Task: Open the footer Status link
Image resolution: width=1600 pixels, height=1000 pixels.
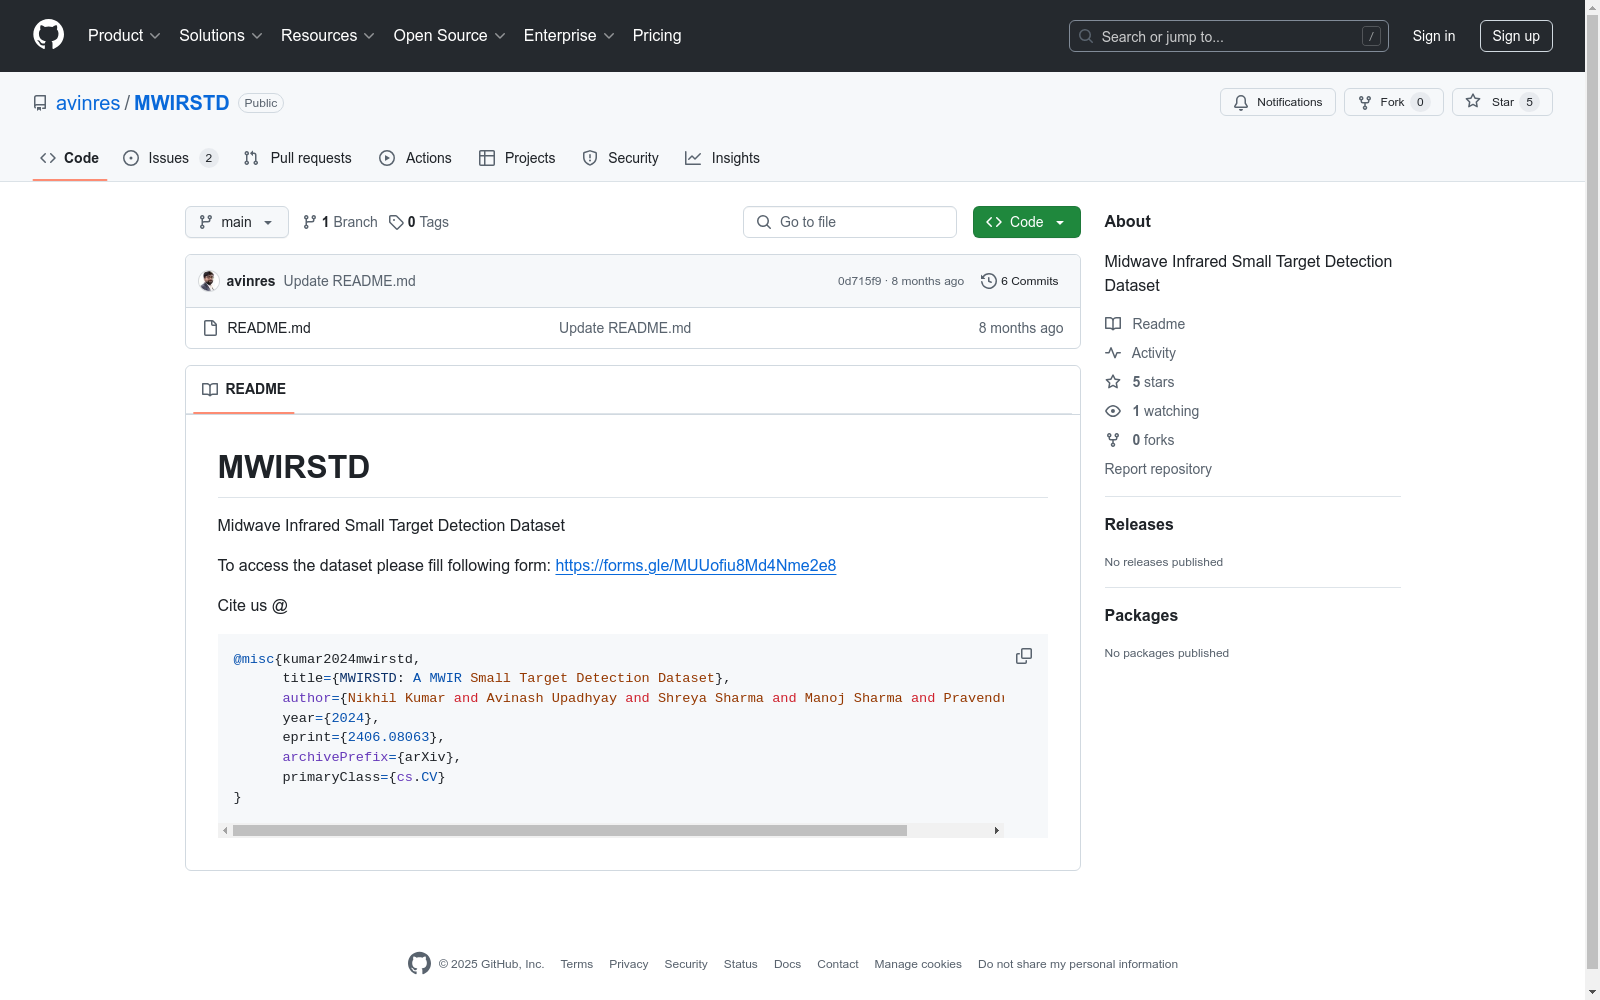Action: [x=740, y=964]
